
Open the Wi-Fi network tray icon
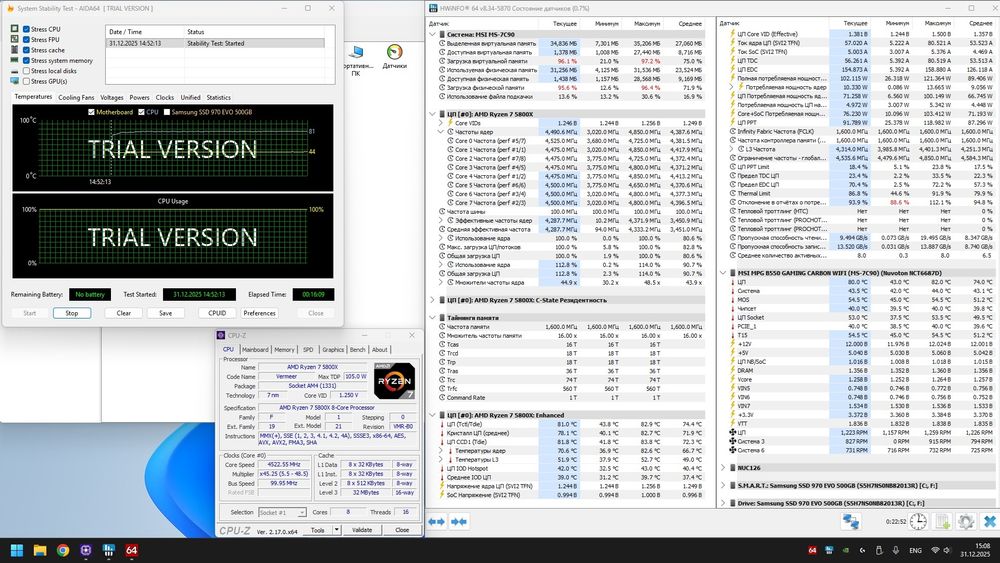(x=936, y=550)
